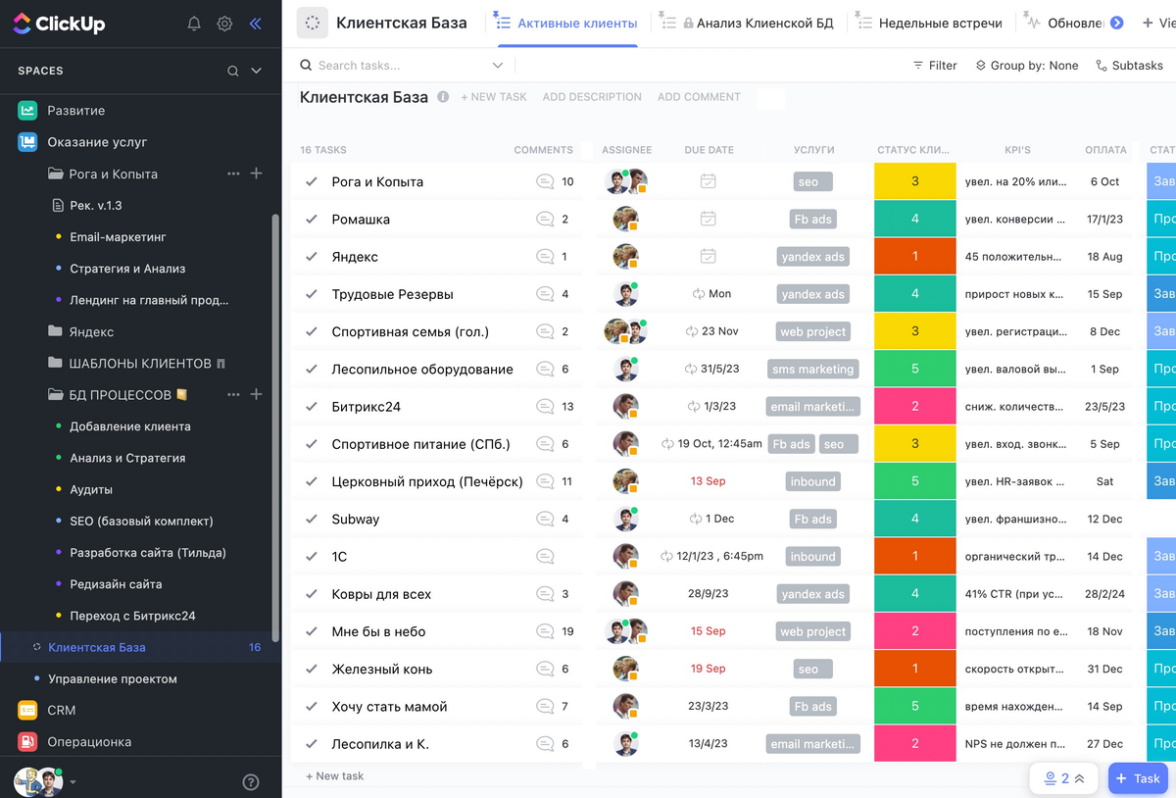The width and height of the screenshot is (1176, 798).
Task: Click yellow status cell 3 for Рога и Копыта
Action: [915, 182]
